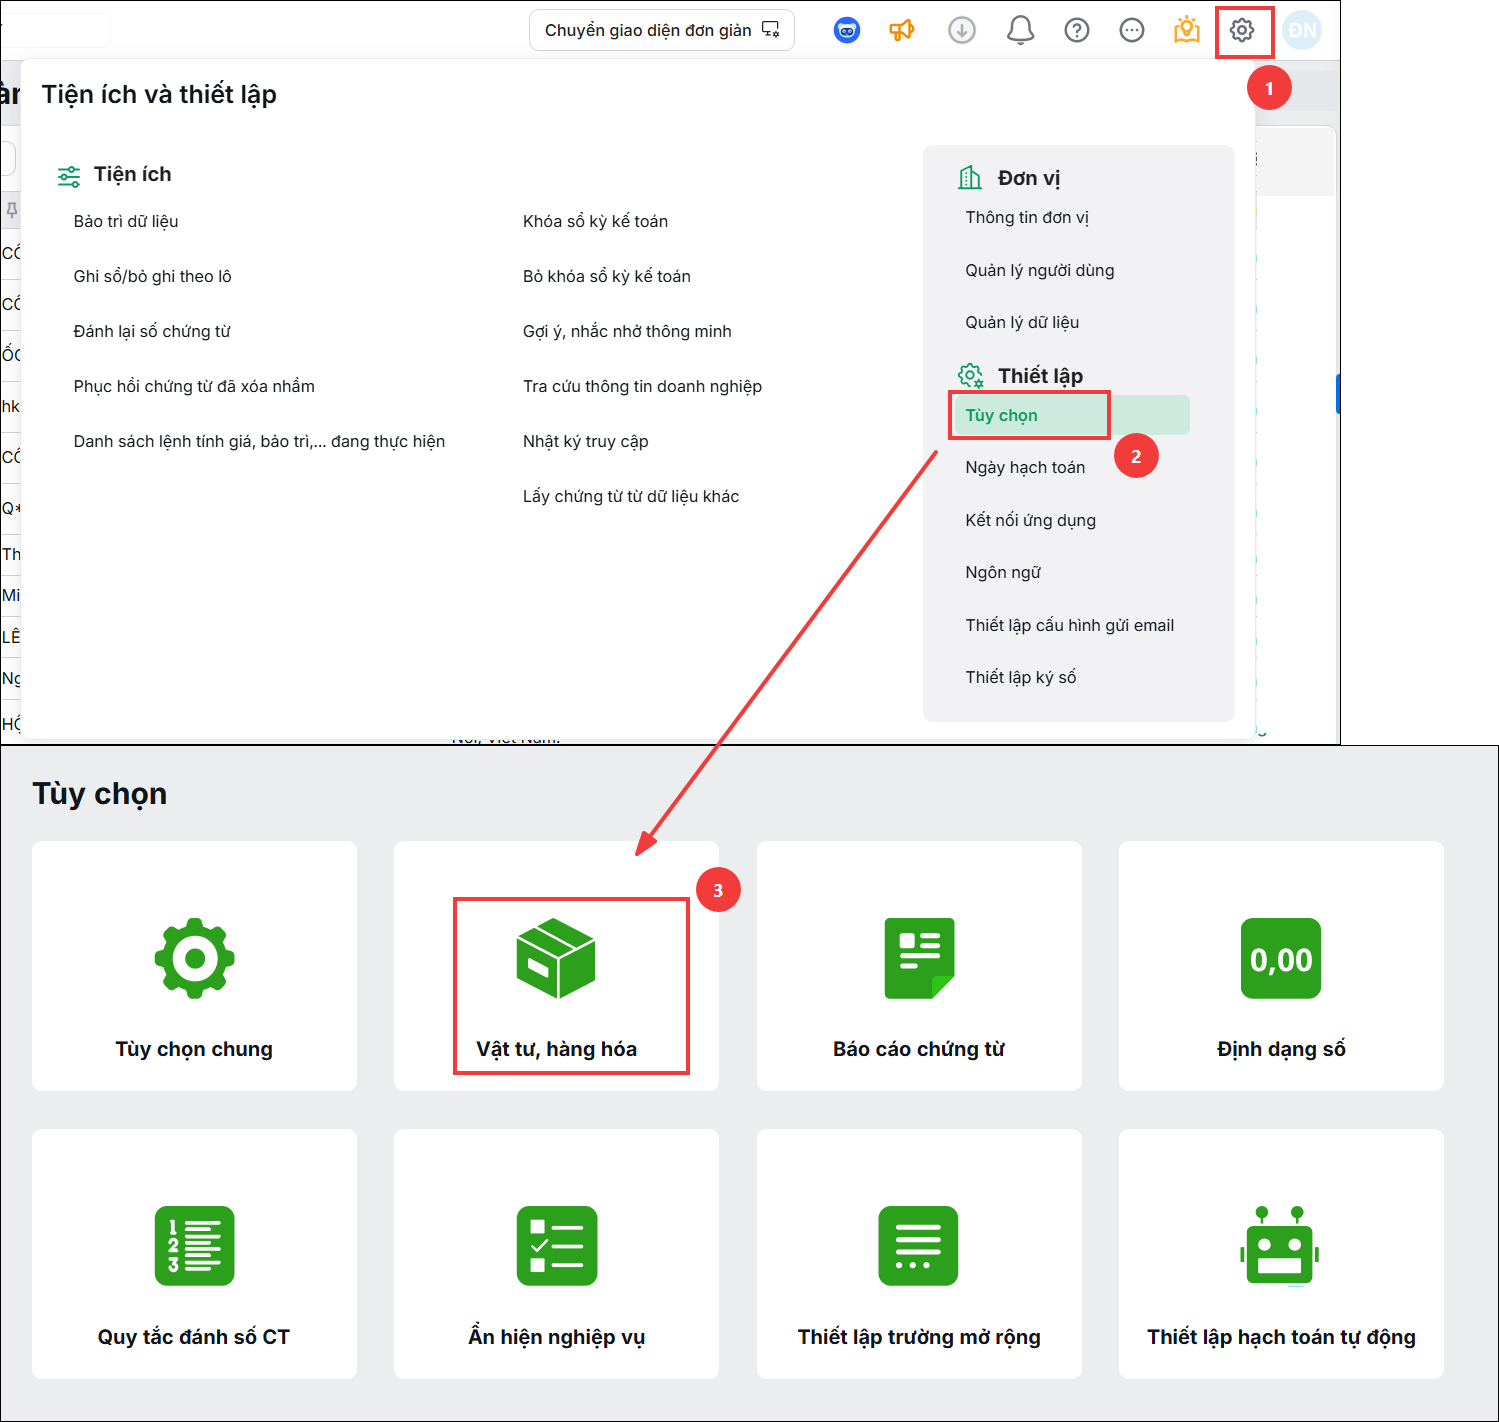This screenshot has height=1422, width=1499.
Task: Click Ghi sổ/bỏ ghi theo lô
Action: pyautogui.click(x=152, y=276)
